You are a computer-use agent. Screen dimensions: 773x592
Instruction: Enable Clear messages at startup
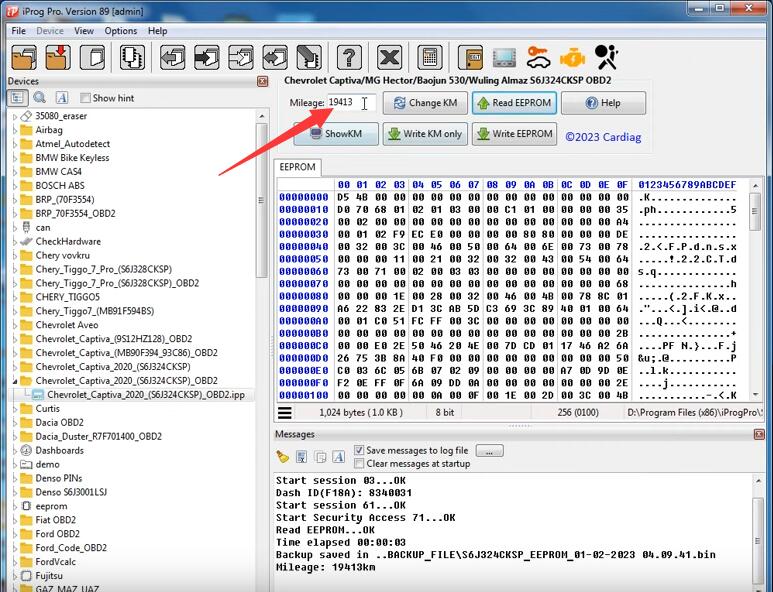(x=359, y=463)
